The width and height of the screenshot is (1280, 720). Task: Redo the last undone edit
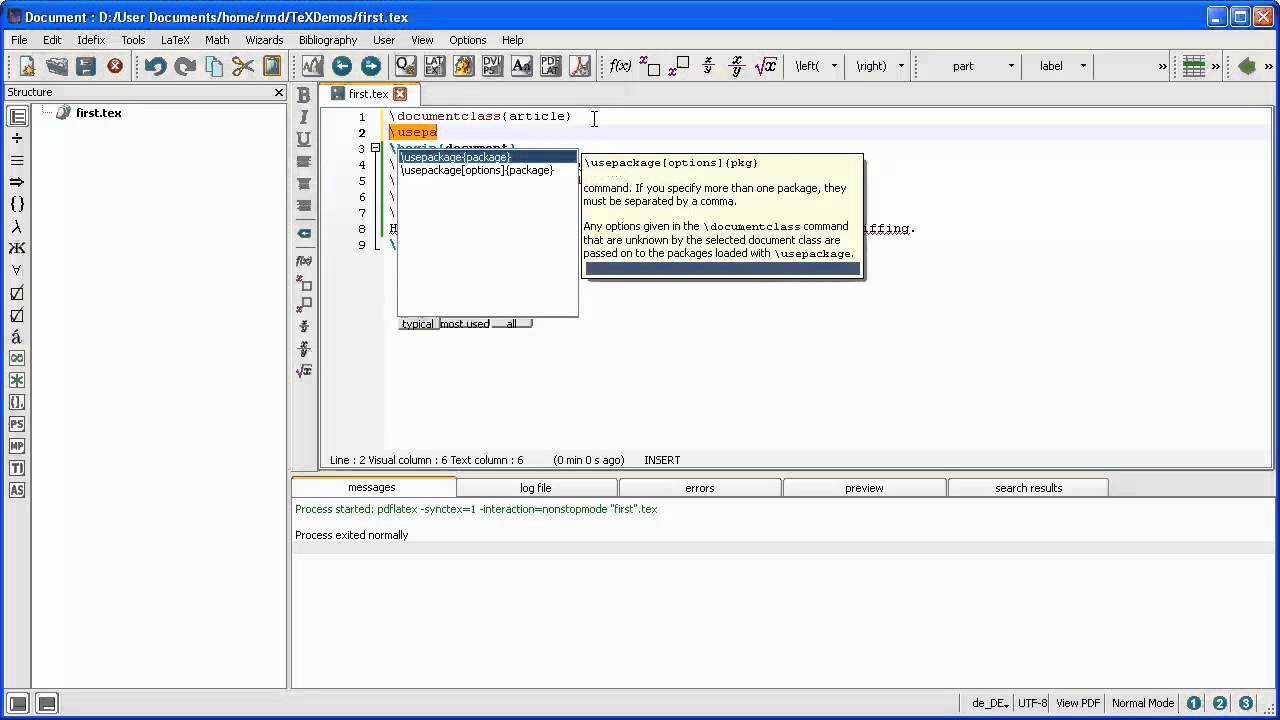(x=185, y=66)
